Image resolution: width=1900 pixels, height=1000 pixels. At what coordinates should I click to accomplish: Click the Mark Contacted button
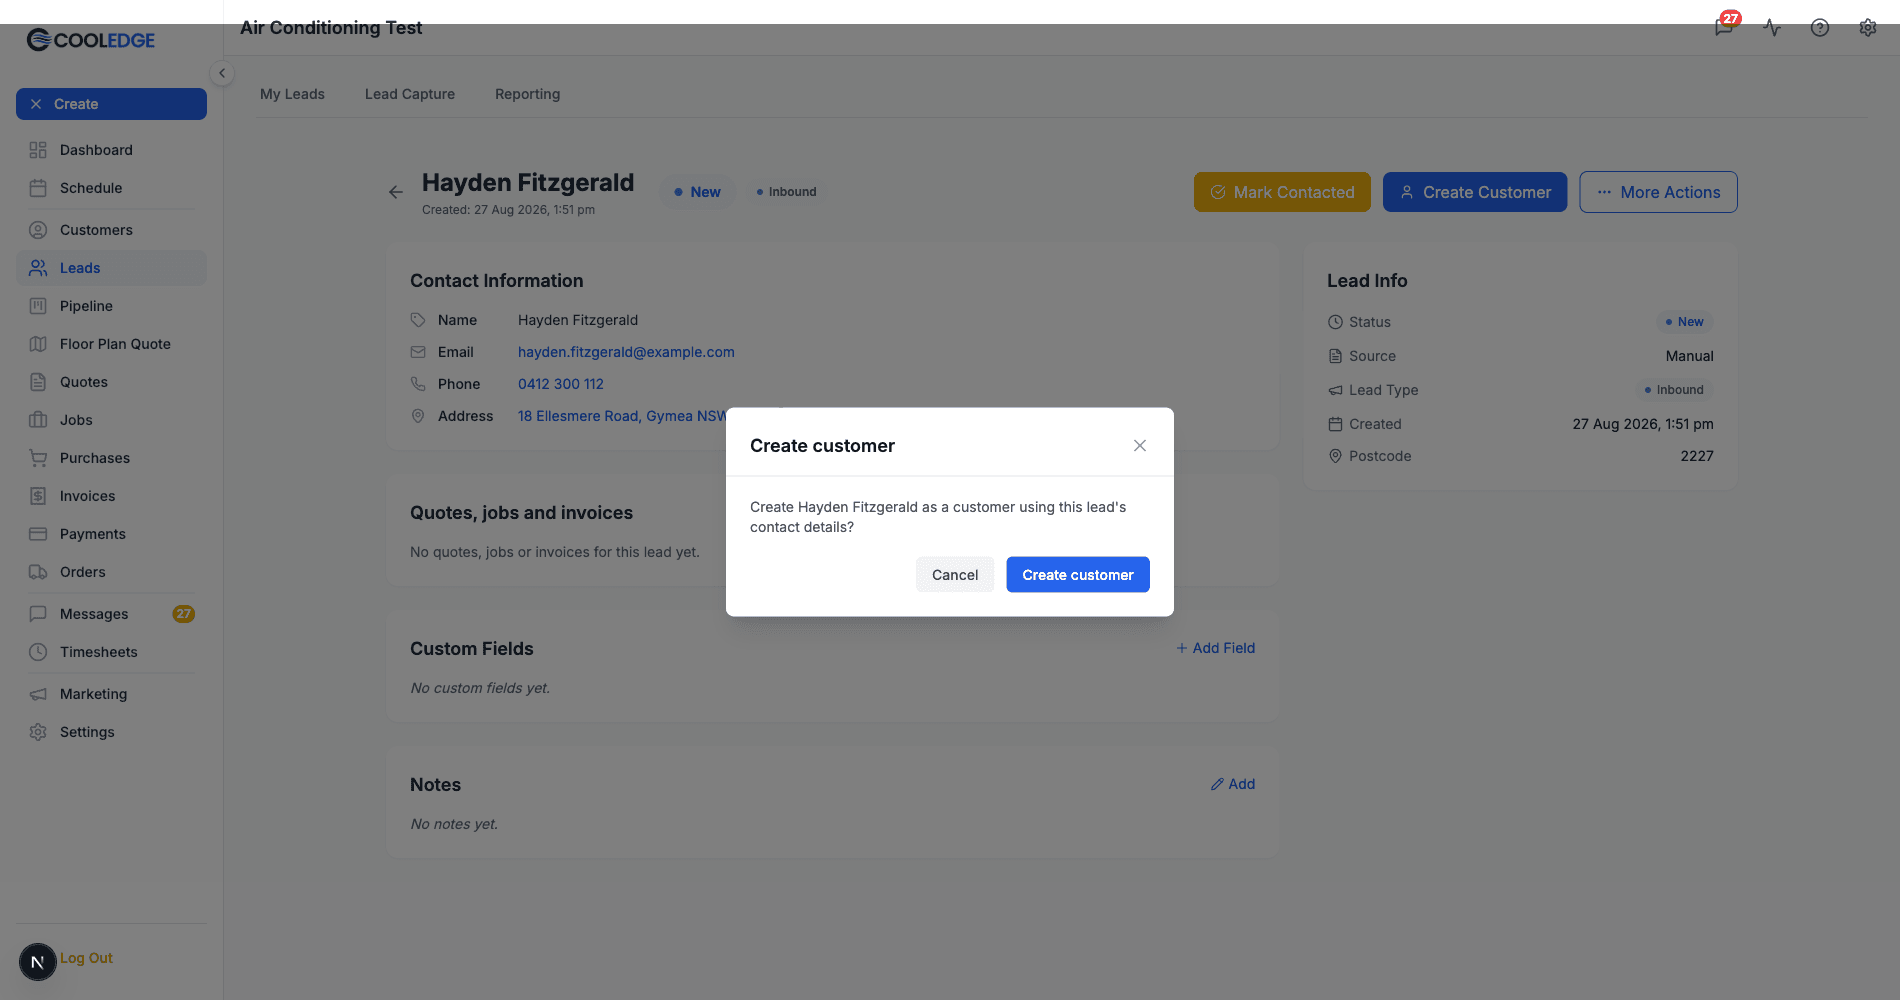pyautogui.click(x=1282, y=192)
